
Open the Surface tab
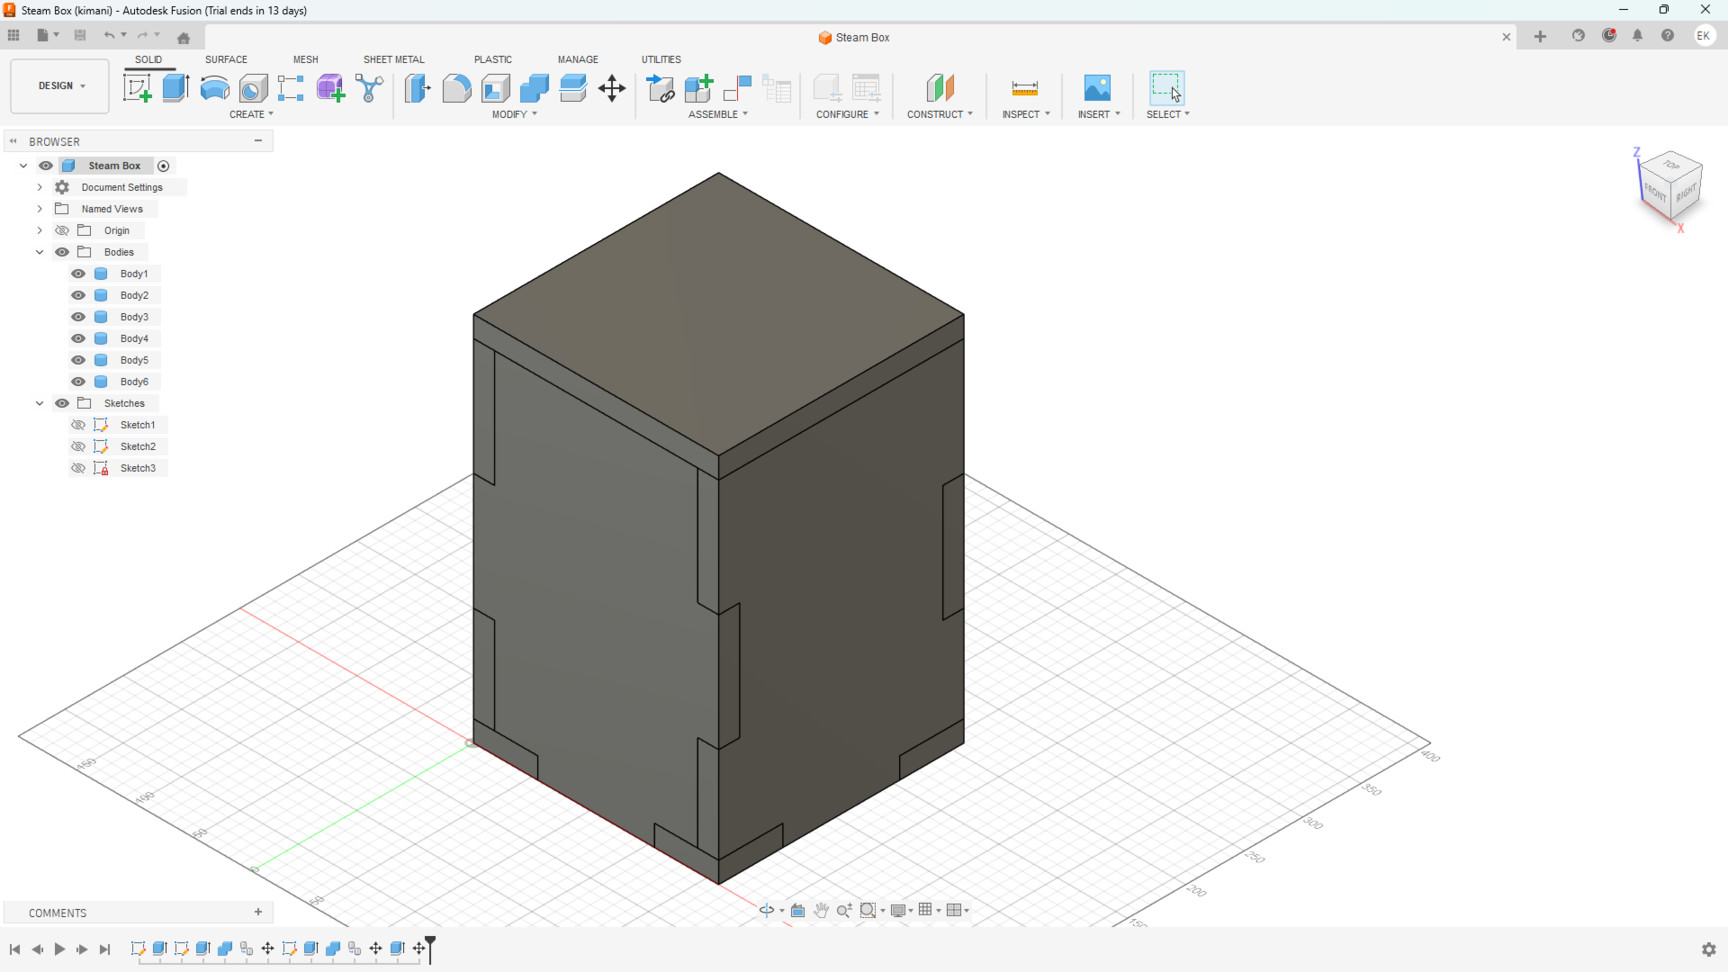pos(226,60)
